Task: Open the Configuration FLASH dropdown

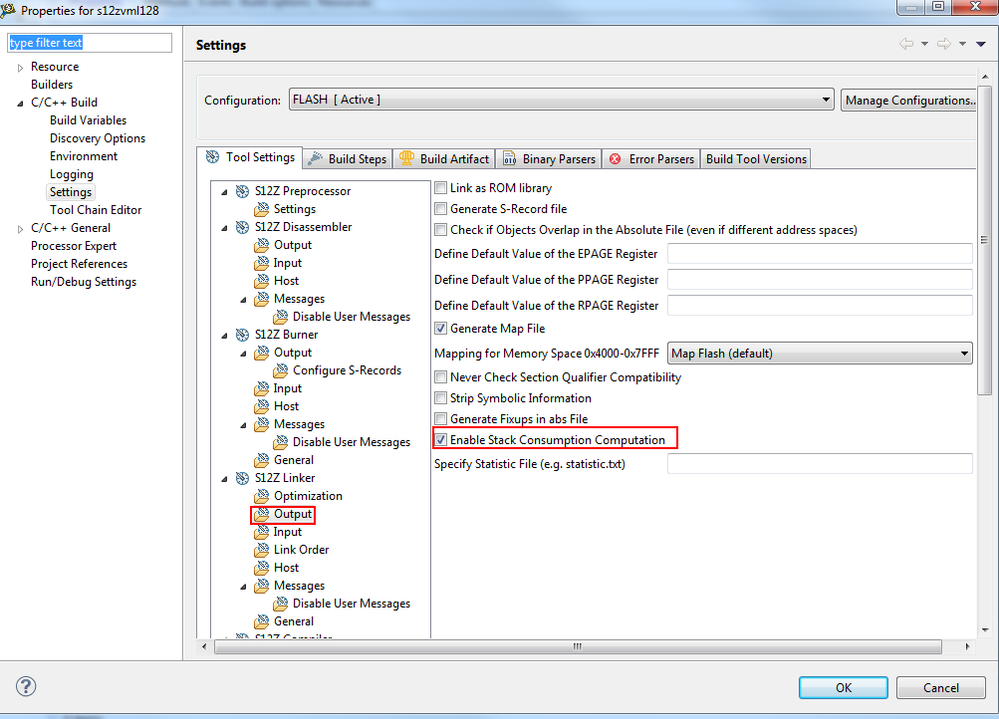Action: click(561, 100)
